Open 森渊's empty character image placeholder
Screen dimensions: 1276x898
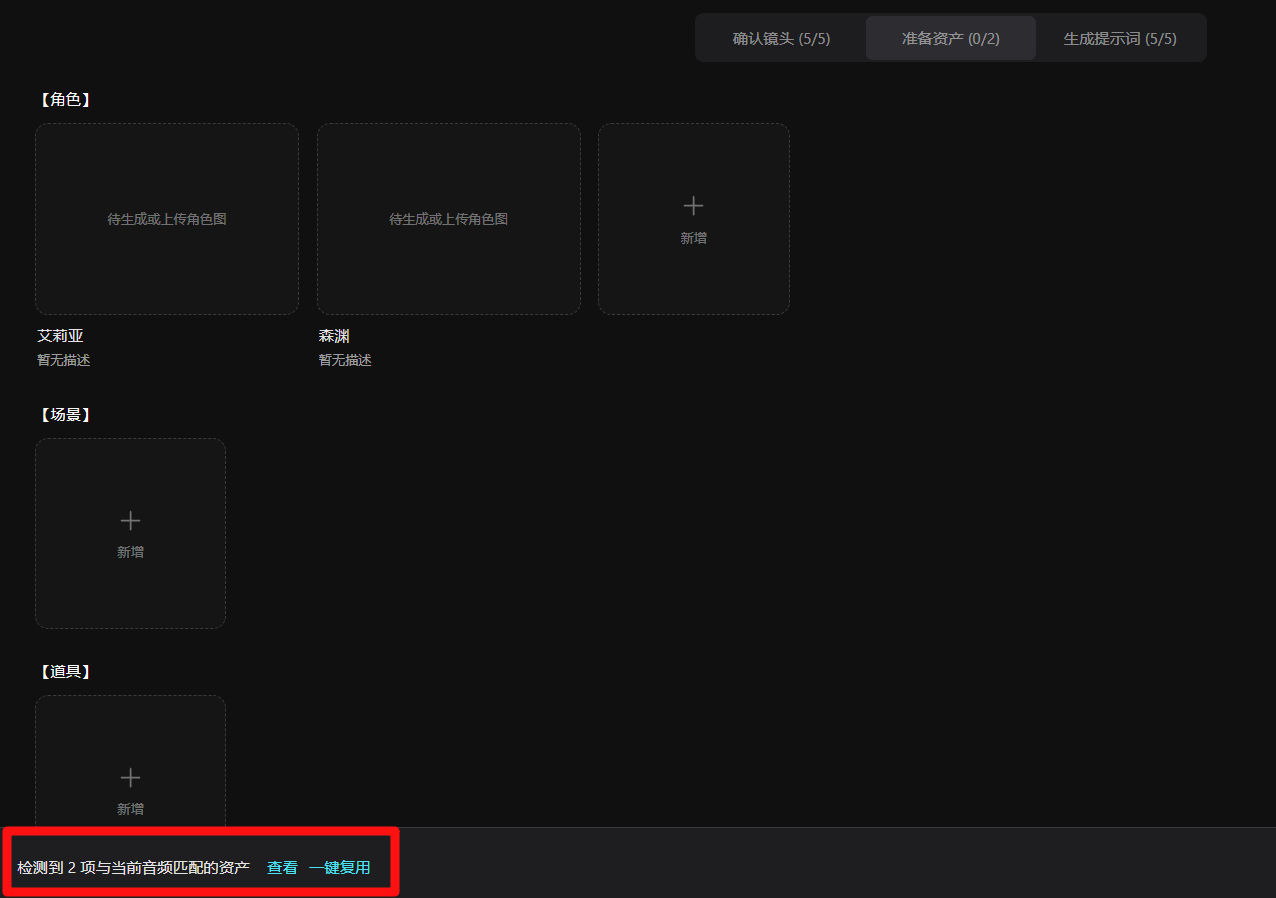(x=449, y=219)
